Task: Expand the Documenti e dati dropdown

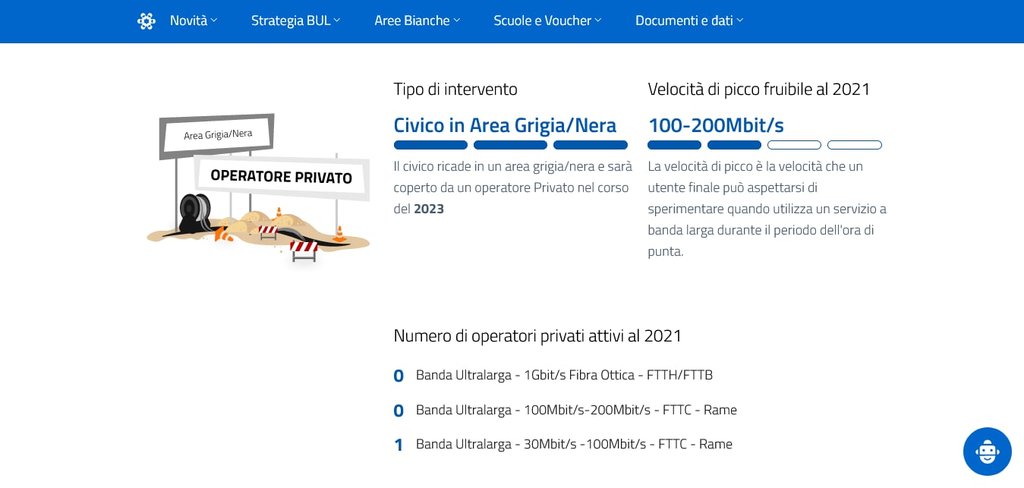Action: tap(689, 21)
